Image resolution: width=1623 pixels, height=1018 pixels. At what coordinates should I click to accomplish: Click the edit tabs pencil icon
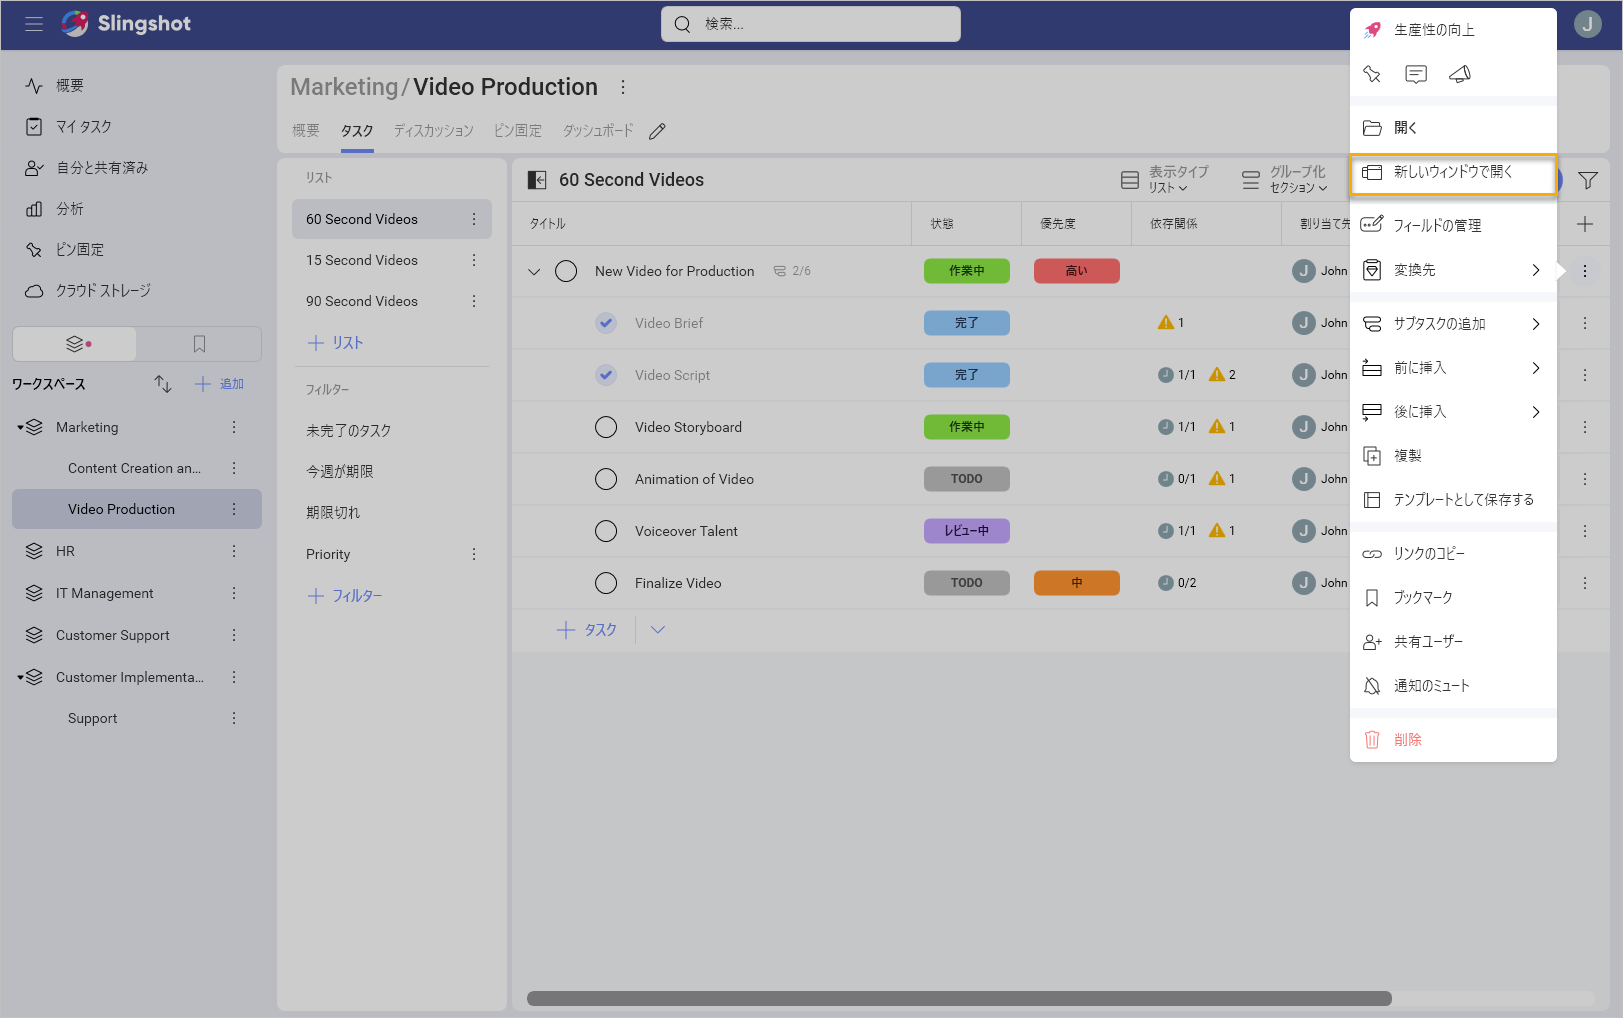pos(657,131)
